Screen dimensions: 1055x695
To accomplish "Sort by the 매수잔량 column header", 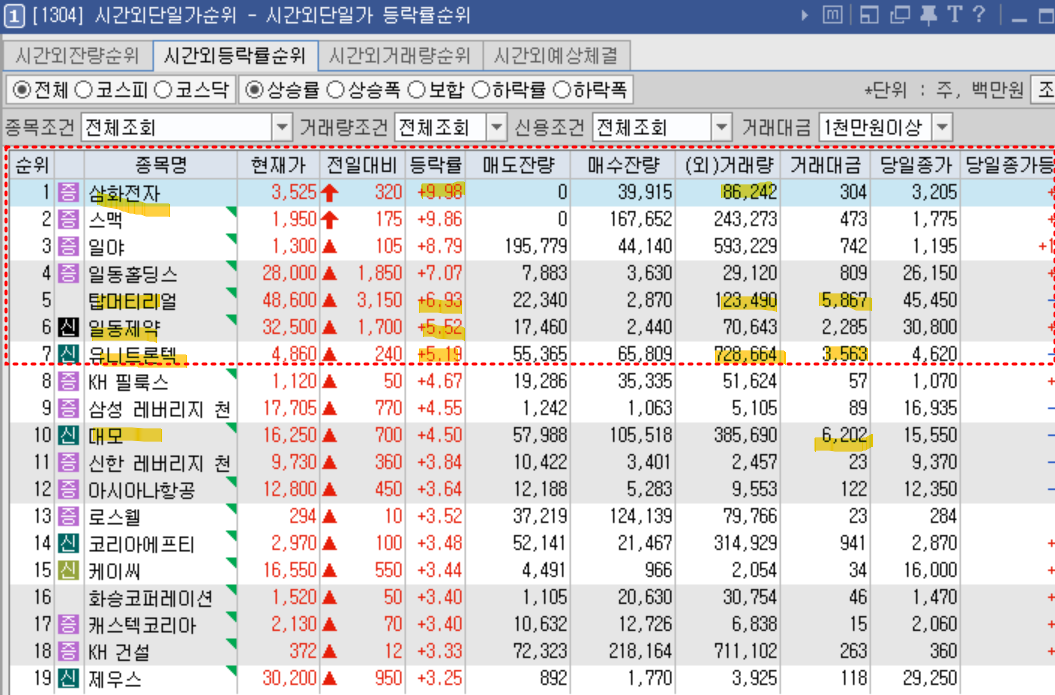I will [623, 165].
